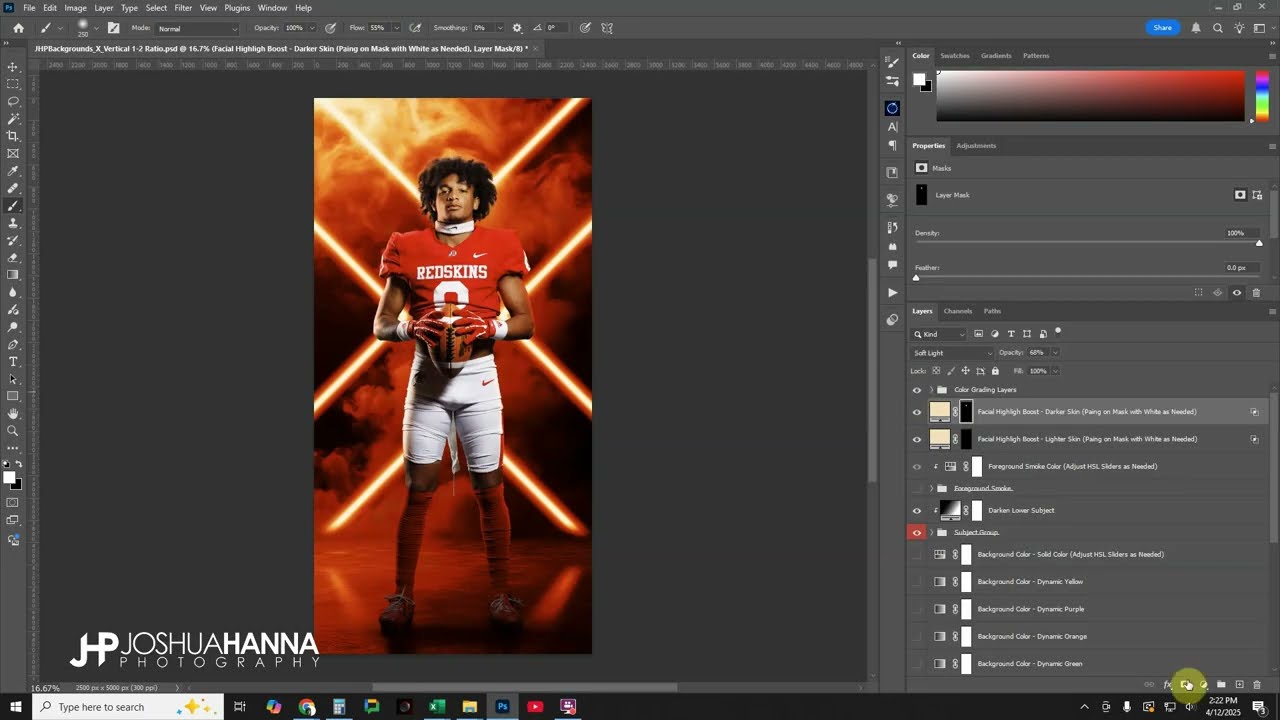
Task: Open Excel from the Windows taskbar
Action: (x=437, y=707)
